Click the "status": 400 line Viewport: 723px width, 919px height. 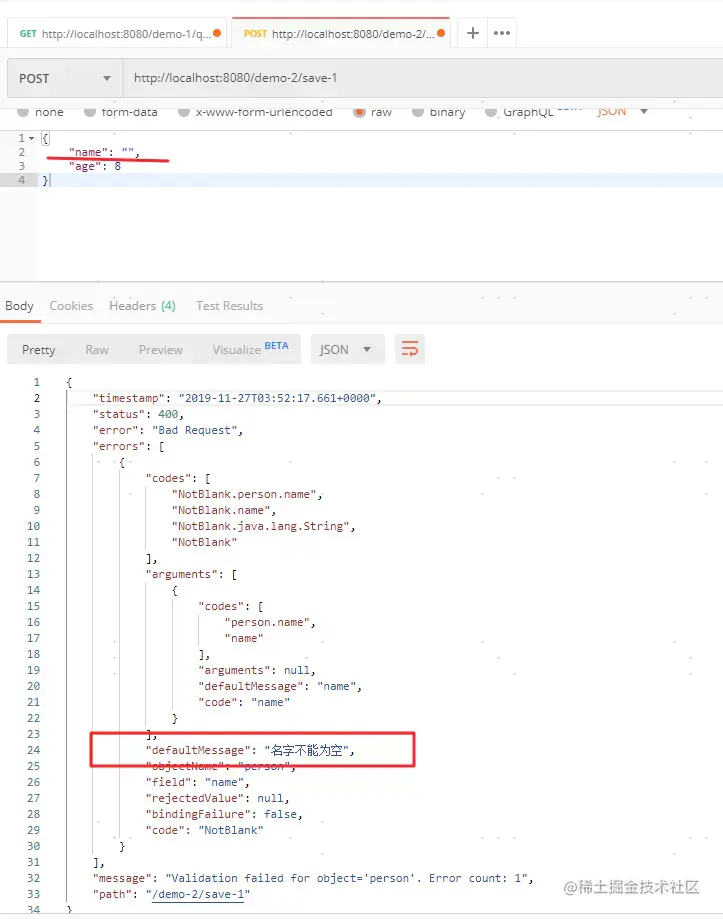click(138, 414)
